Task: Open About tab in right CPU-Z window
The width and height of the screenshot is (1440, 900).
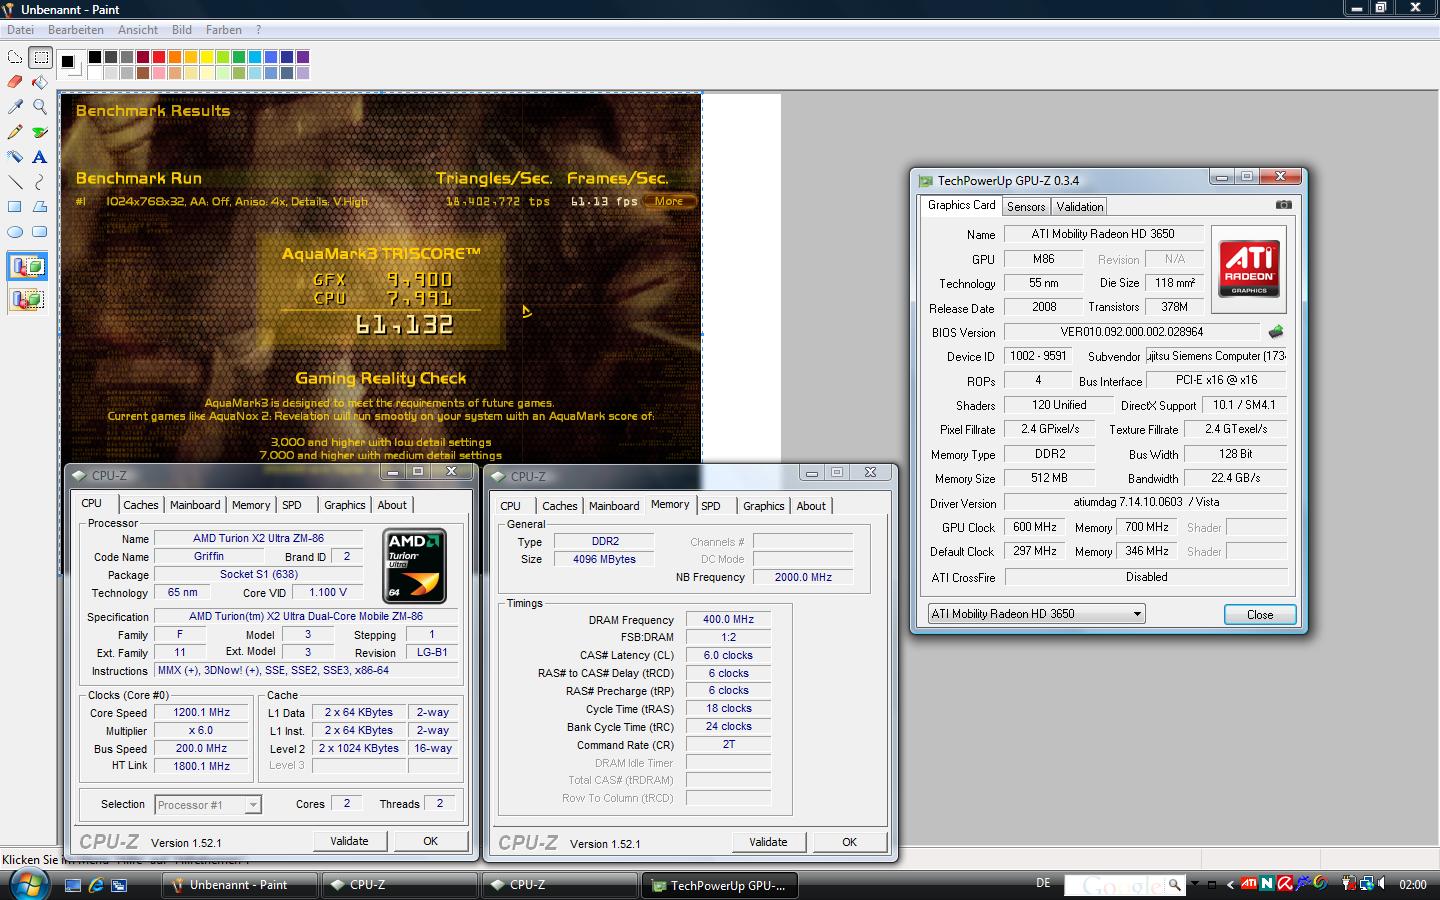Action: point(811,506)
